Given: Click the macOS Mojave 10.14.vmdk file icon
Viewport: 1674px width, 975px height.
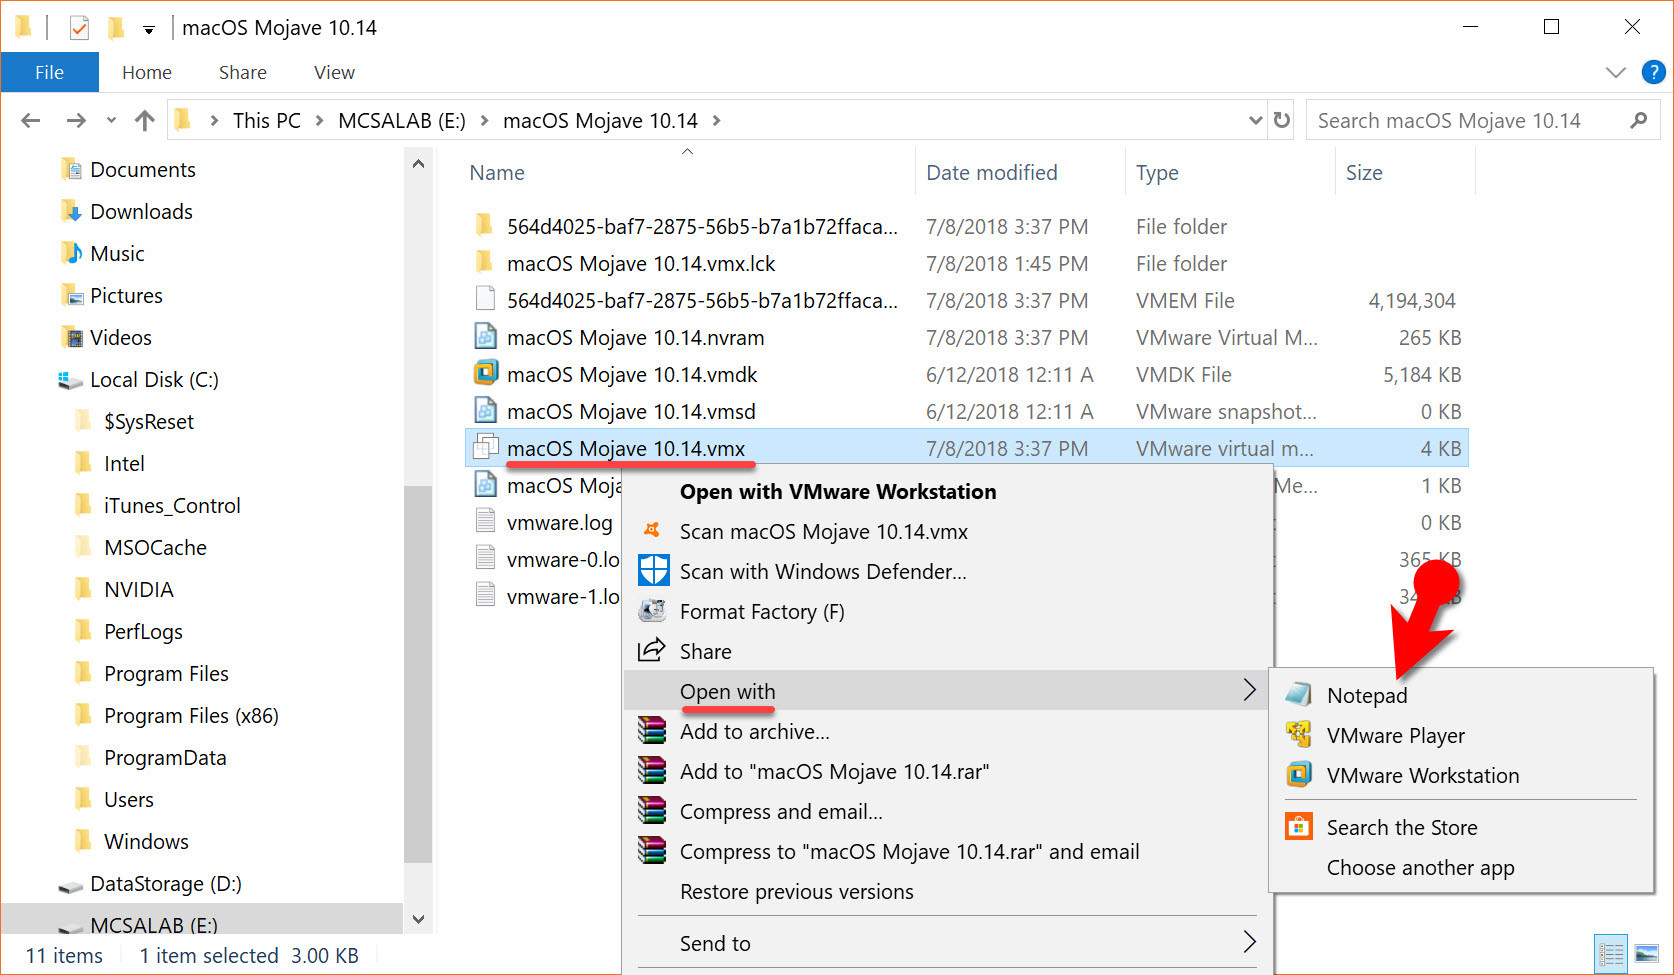Looking at the screenshot, I should 486,374.
